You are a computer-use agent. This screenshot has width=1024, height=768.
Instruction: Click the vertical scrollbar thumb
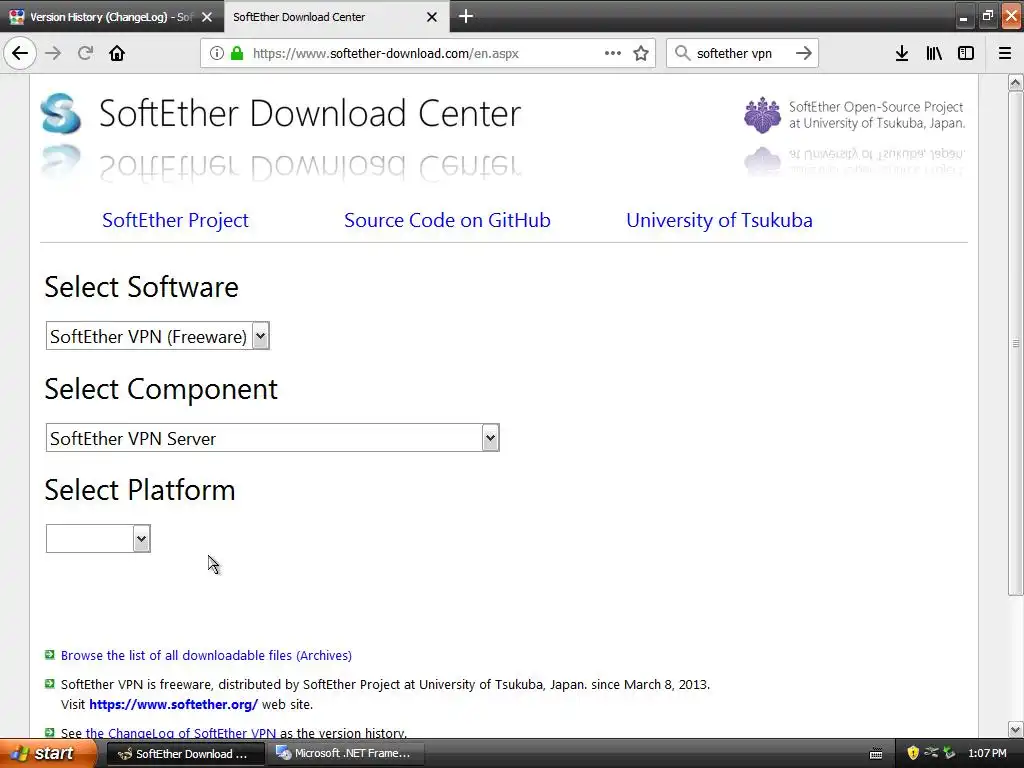tap(1015, 343)
